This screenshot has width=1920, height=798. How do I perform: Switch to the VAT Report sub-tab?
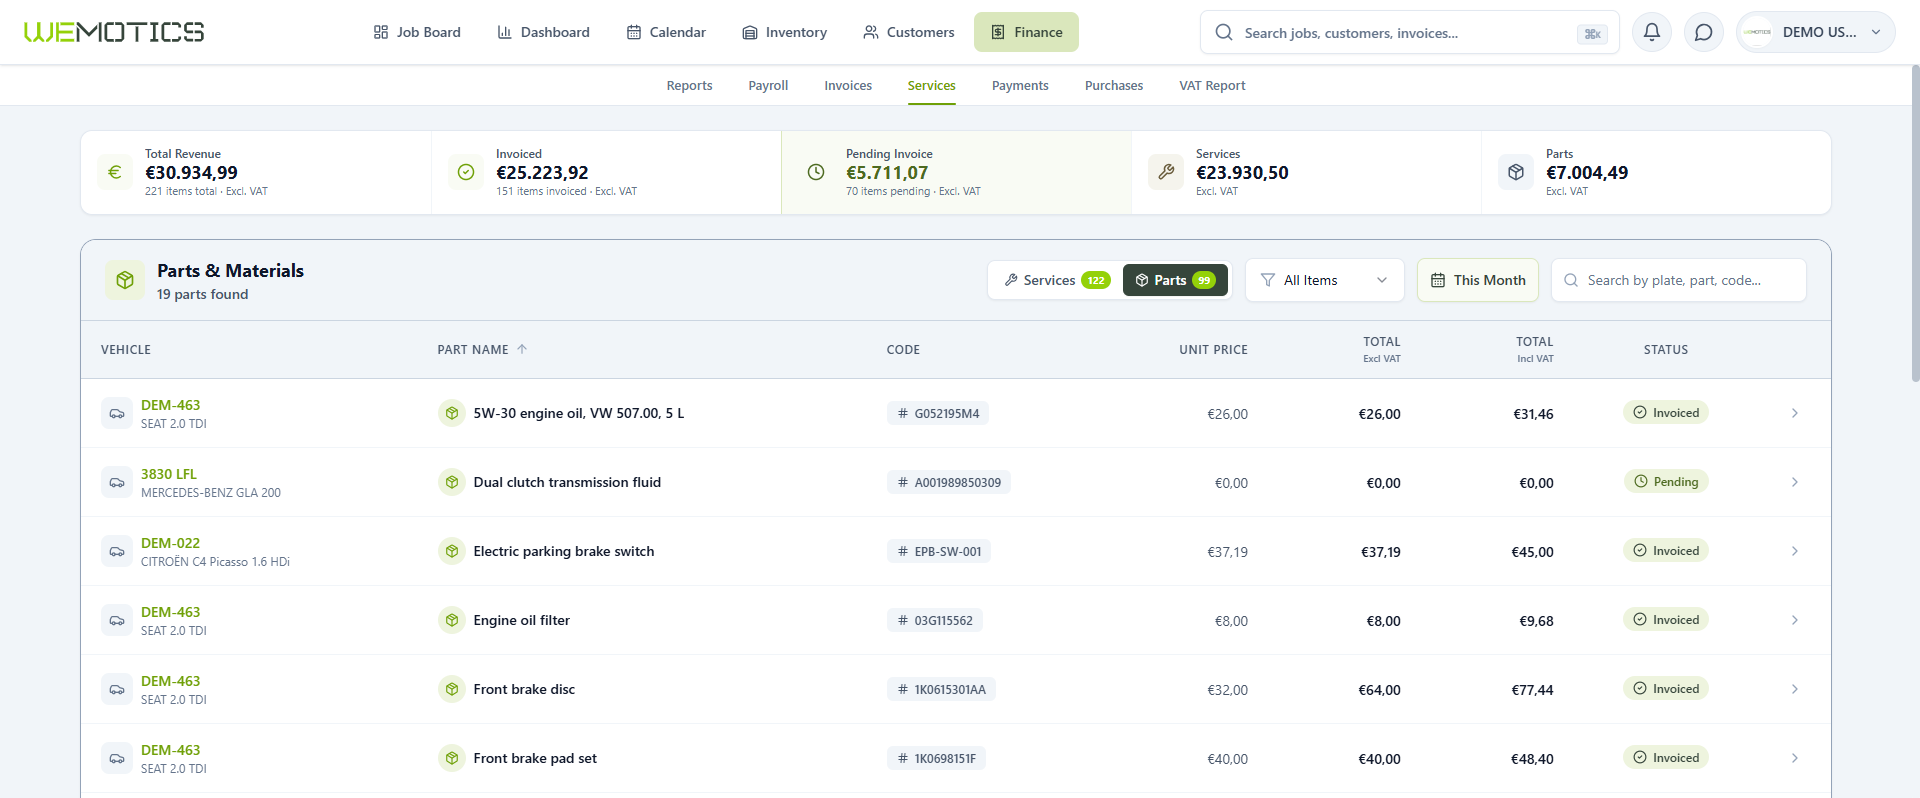point(1212,86)
